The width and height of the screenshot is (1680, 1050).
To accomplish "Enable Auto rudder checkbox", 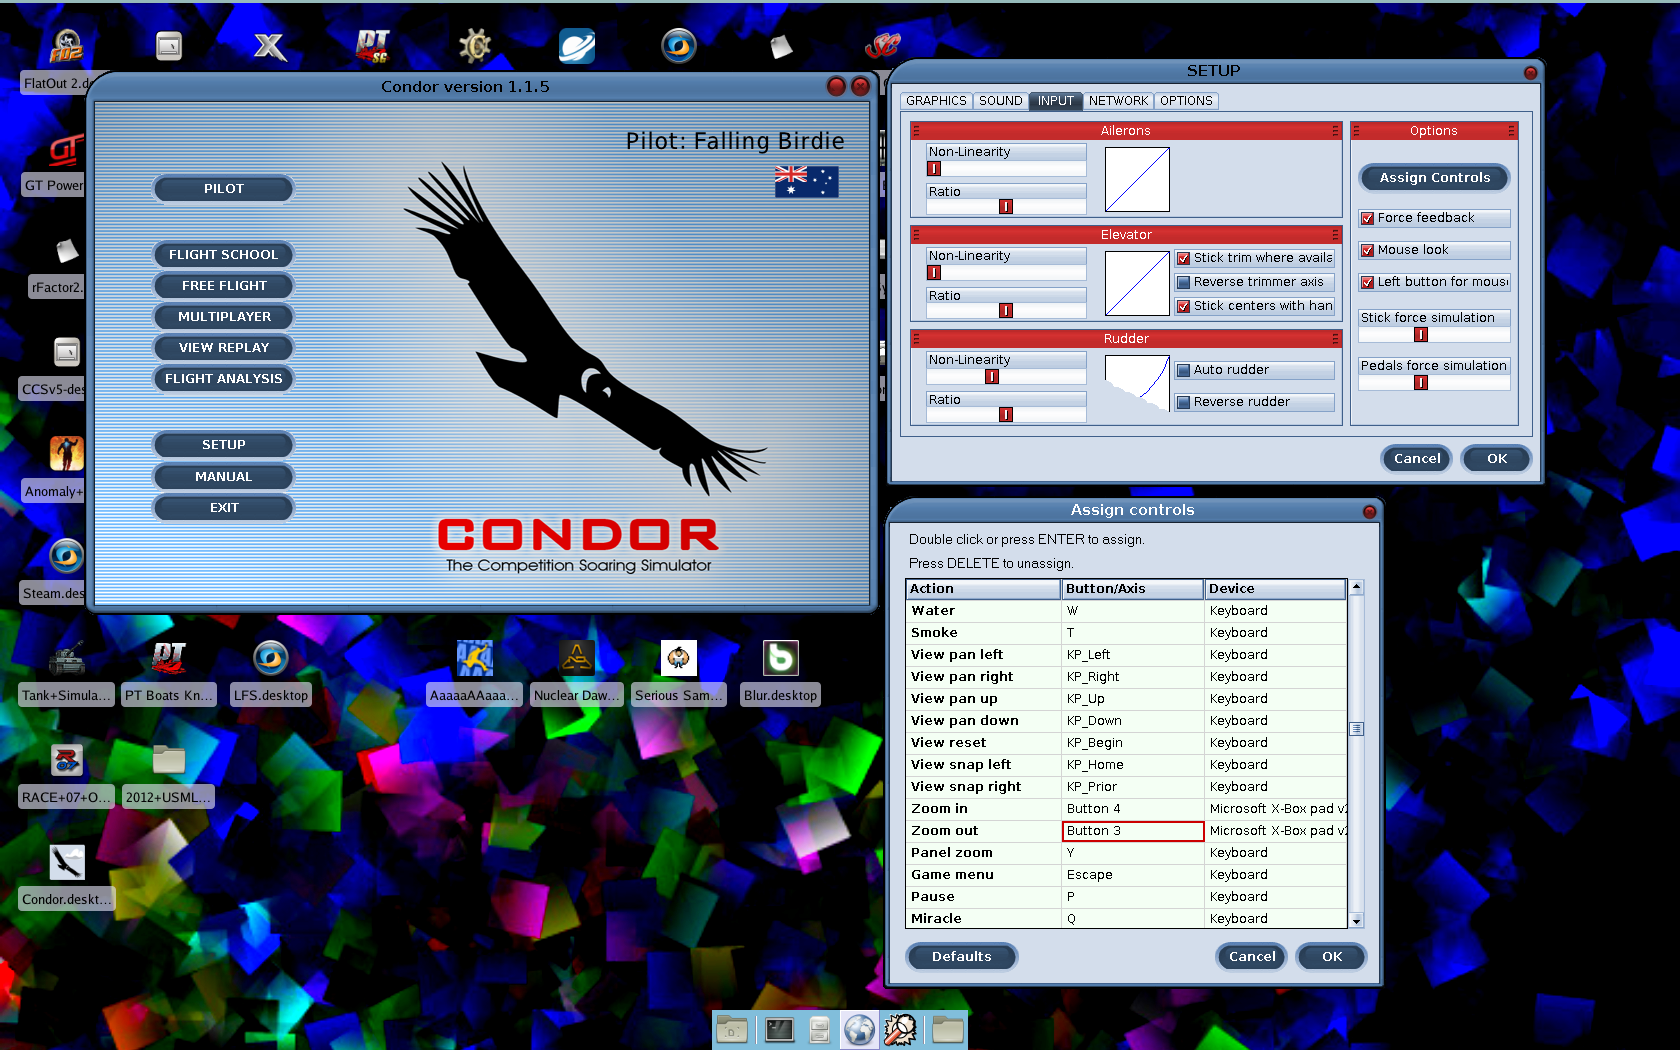I will 1183,370.
